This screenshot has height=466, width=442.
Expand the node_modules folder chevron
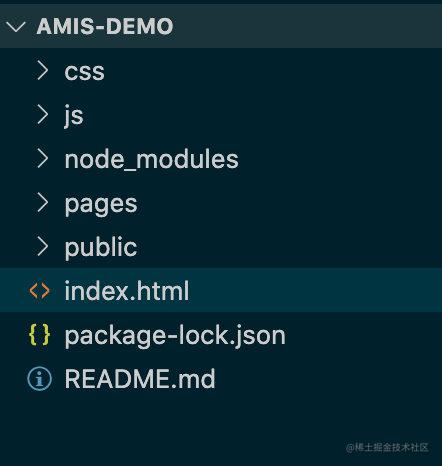click(x=43, y=158)
